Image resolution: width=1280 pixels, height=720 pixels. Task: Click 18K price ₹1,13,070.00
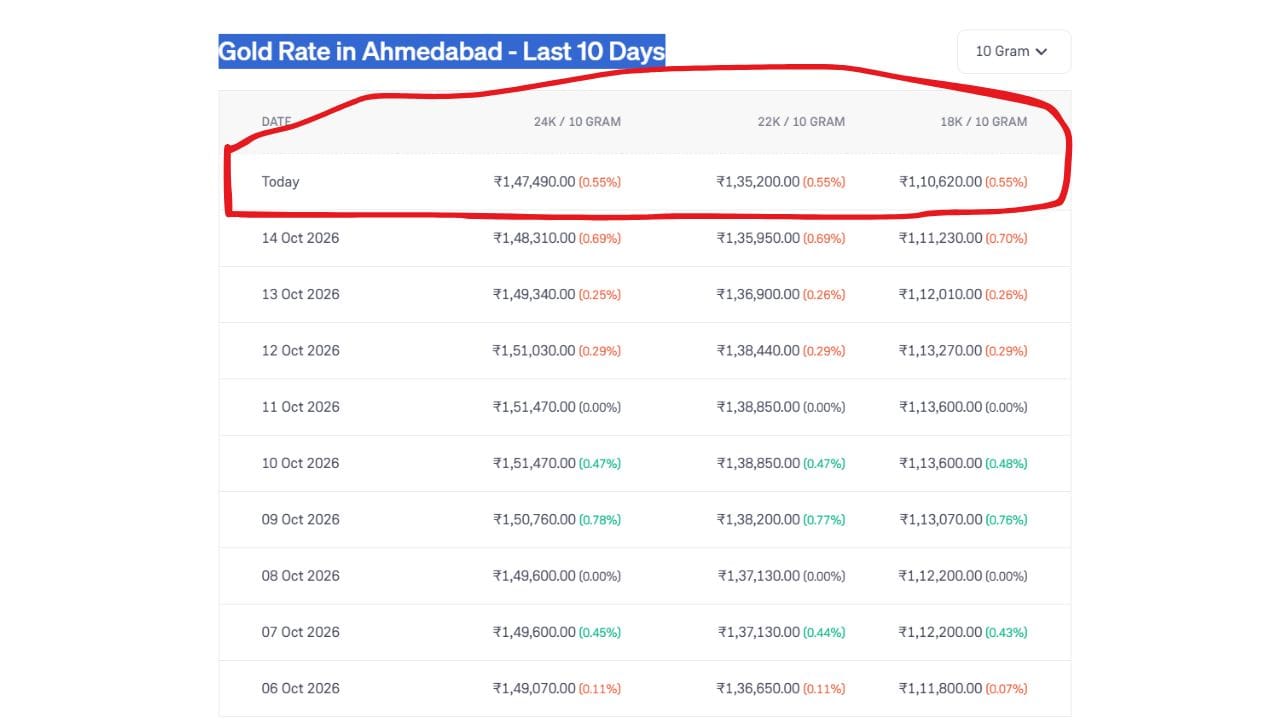pos(941,519)
